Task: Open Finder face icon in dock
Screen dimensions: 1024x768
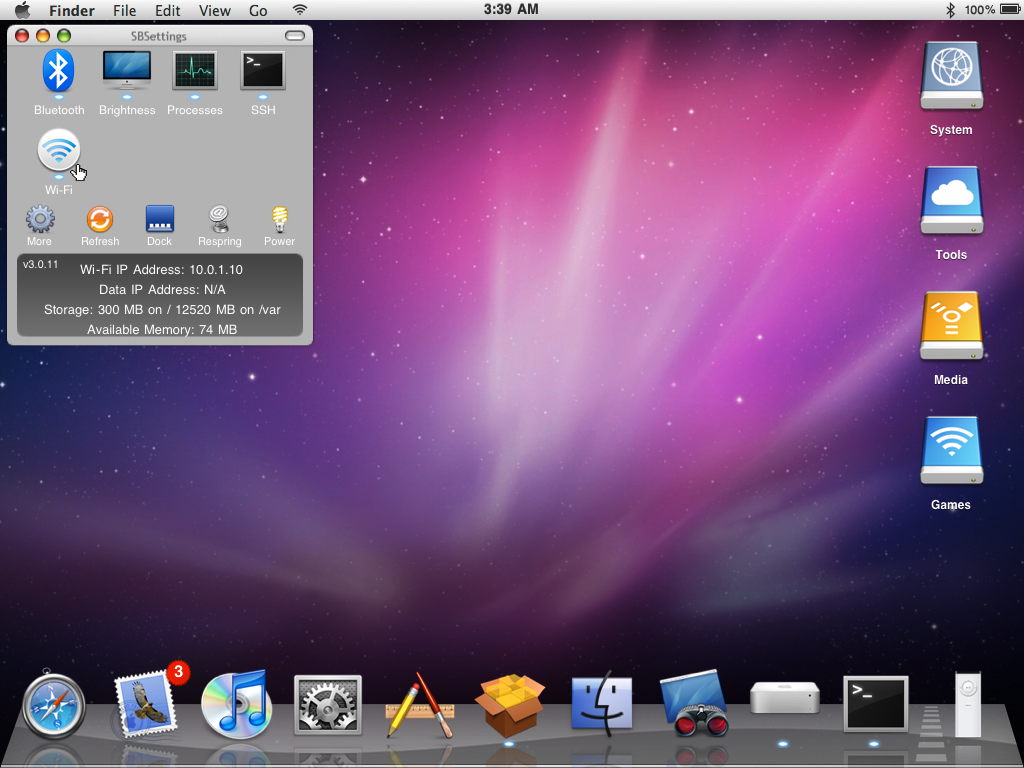Action: coord(601,704)
